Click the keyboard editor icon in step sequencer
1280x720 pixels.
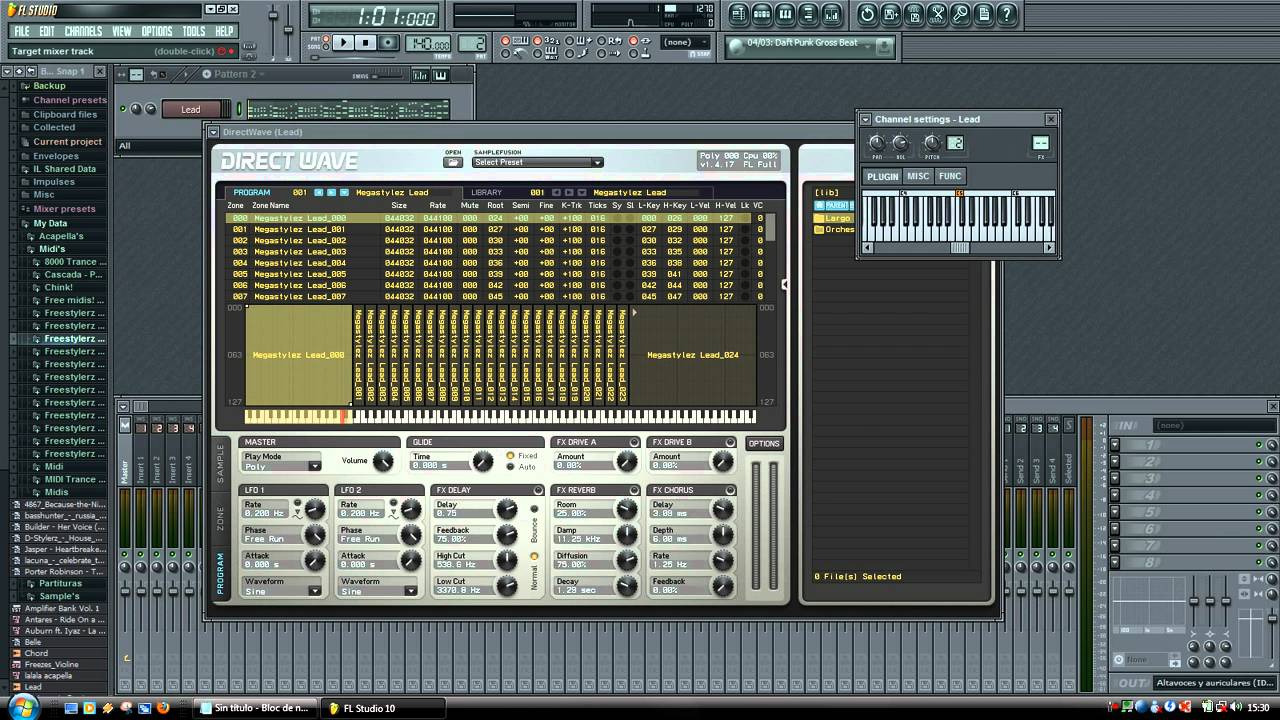[440, 75]
